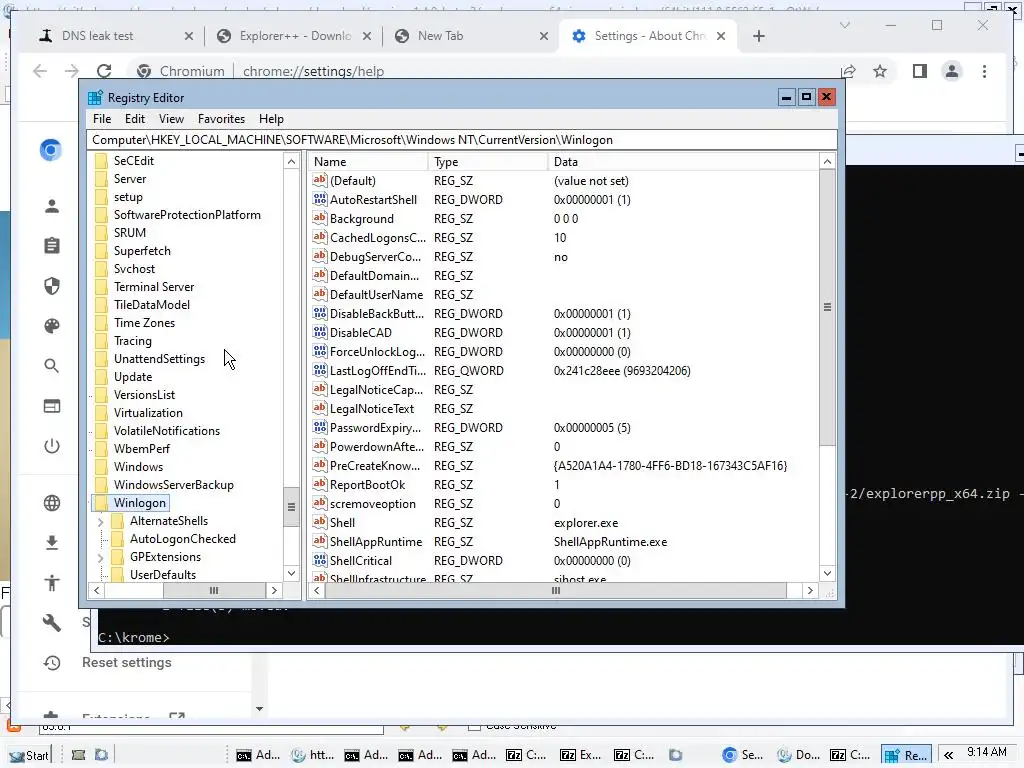Image resolution: width=1024 pixels, height=768 pixels.
Task: Click the Background value string icon
Action: coord(319,217)
